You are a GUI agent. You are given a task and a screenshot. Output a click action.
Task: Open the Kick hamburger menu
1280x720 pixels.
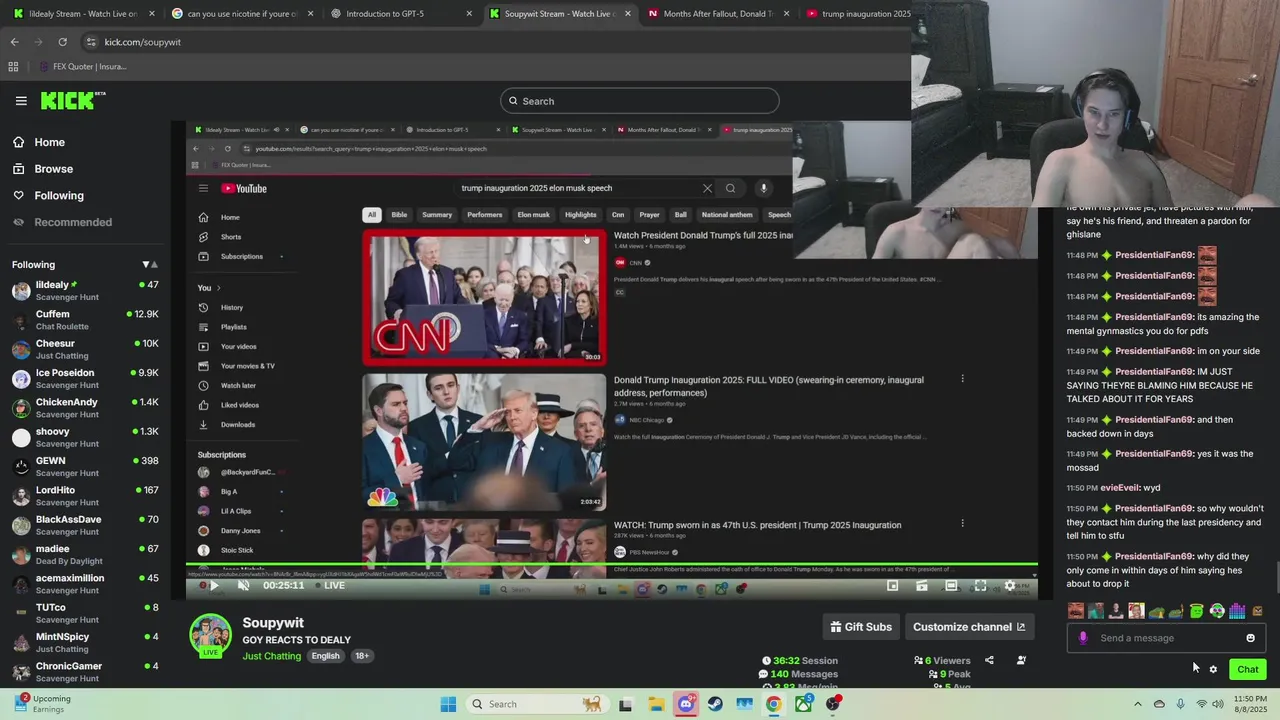(x=21, y=101)
